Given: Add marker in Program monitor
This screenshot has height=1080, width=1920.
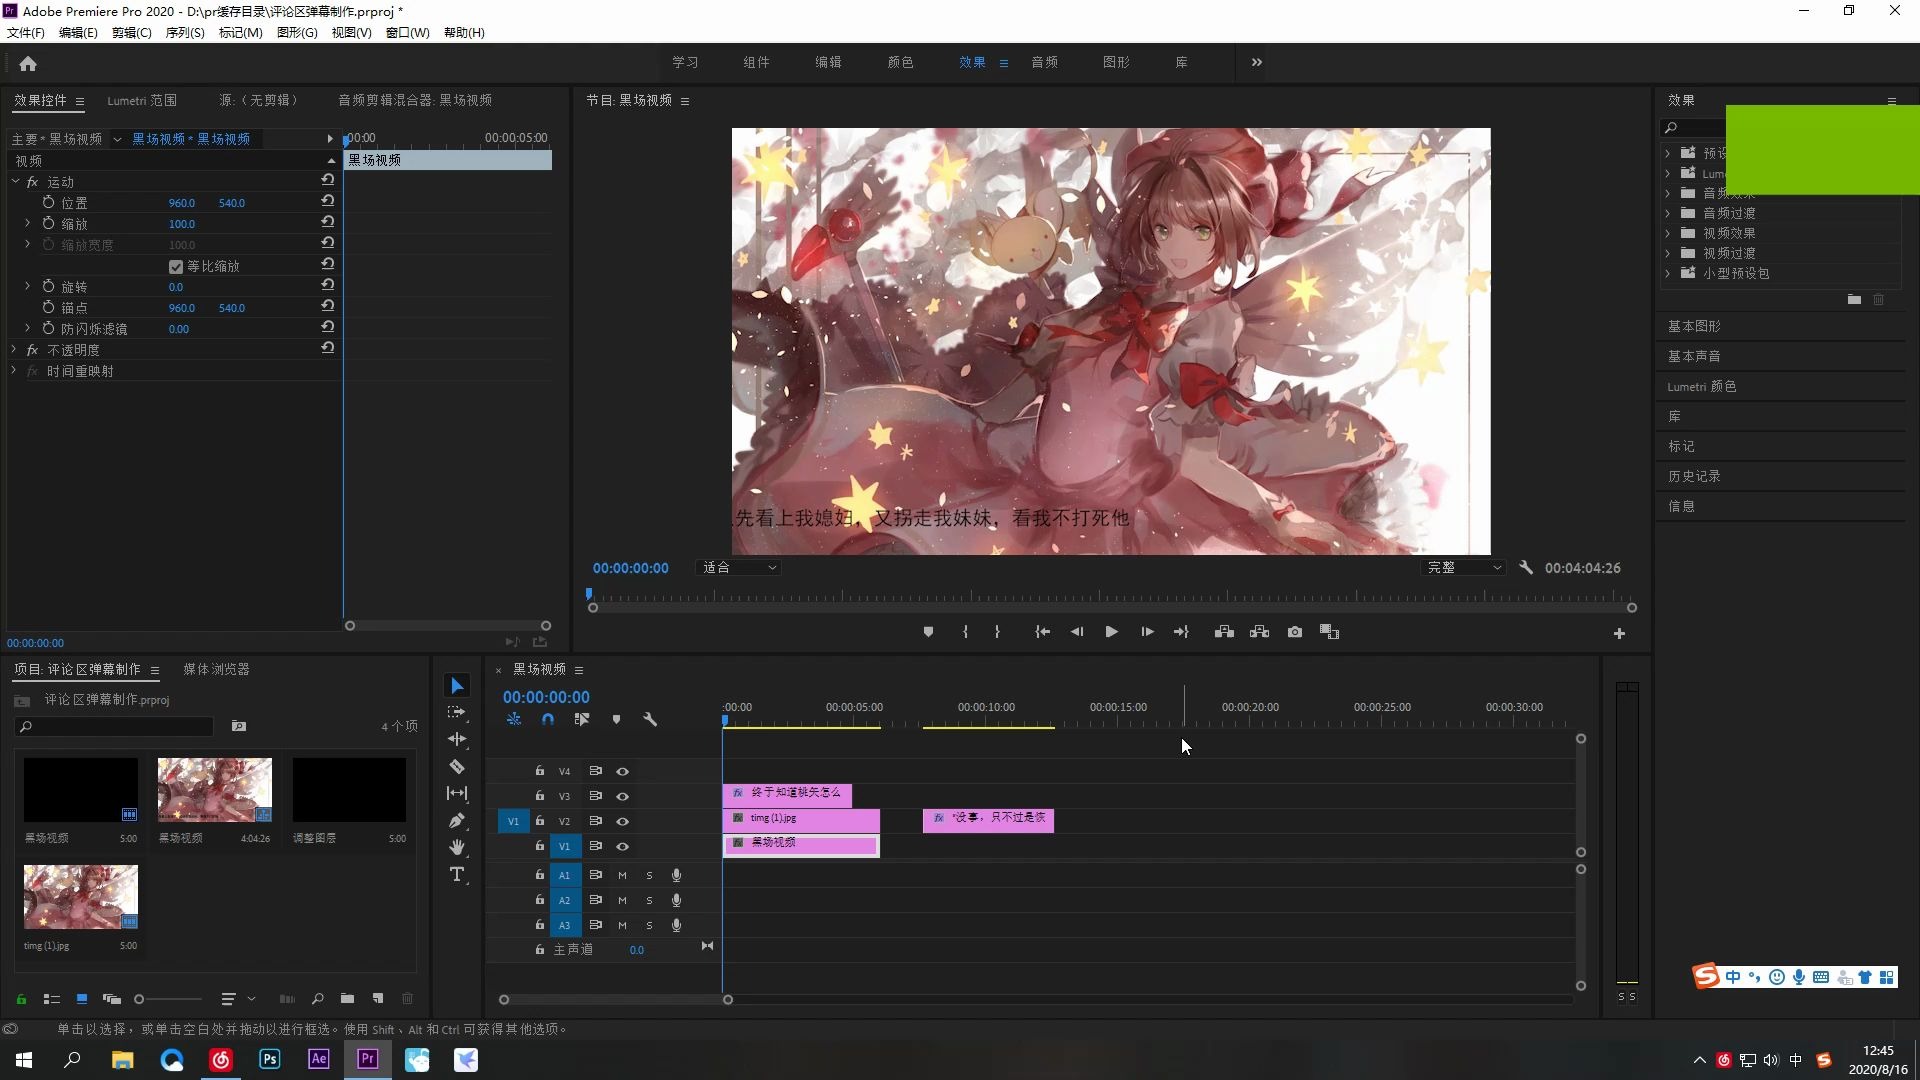Looking at the screenshot, I should click(x=928, y=632).
